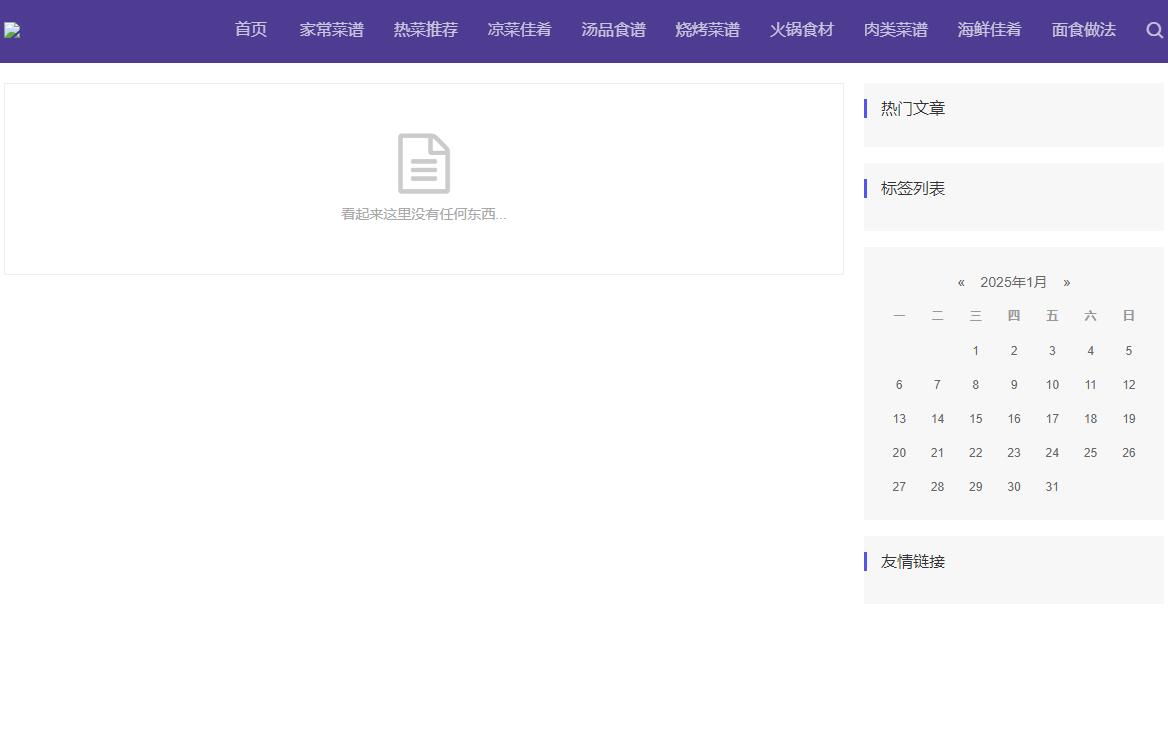Go to previous month in calendar
Image resolution: width=1168 pixels, height=729 pixels.
point(961,282)
